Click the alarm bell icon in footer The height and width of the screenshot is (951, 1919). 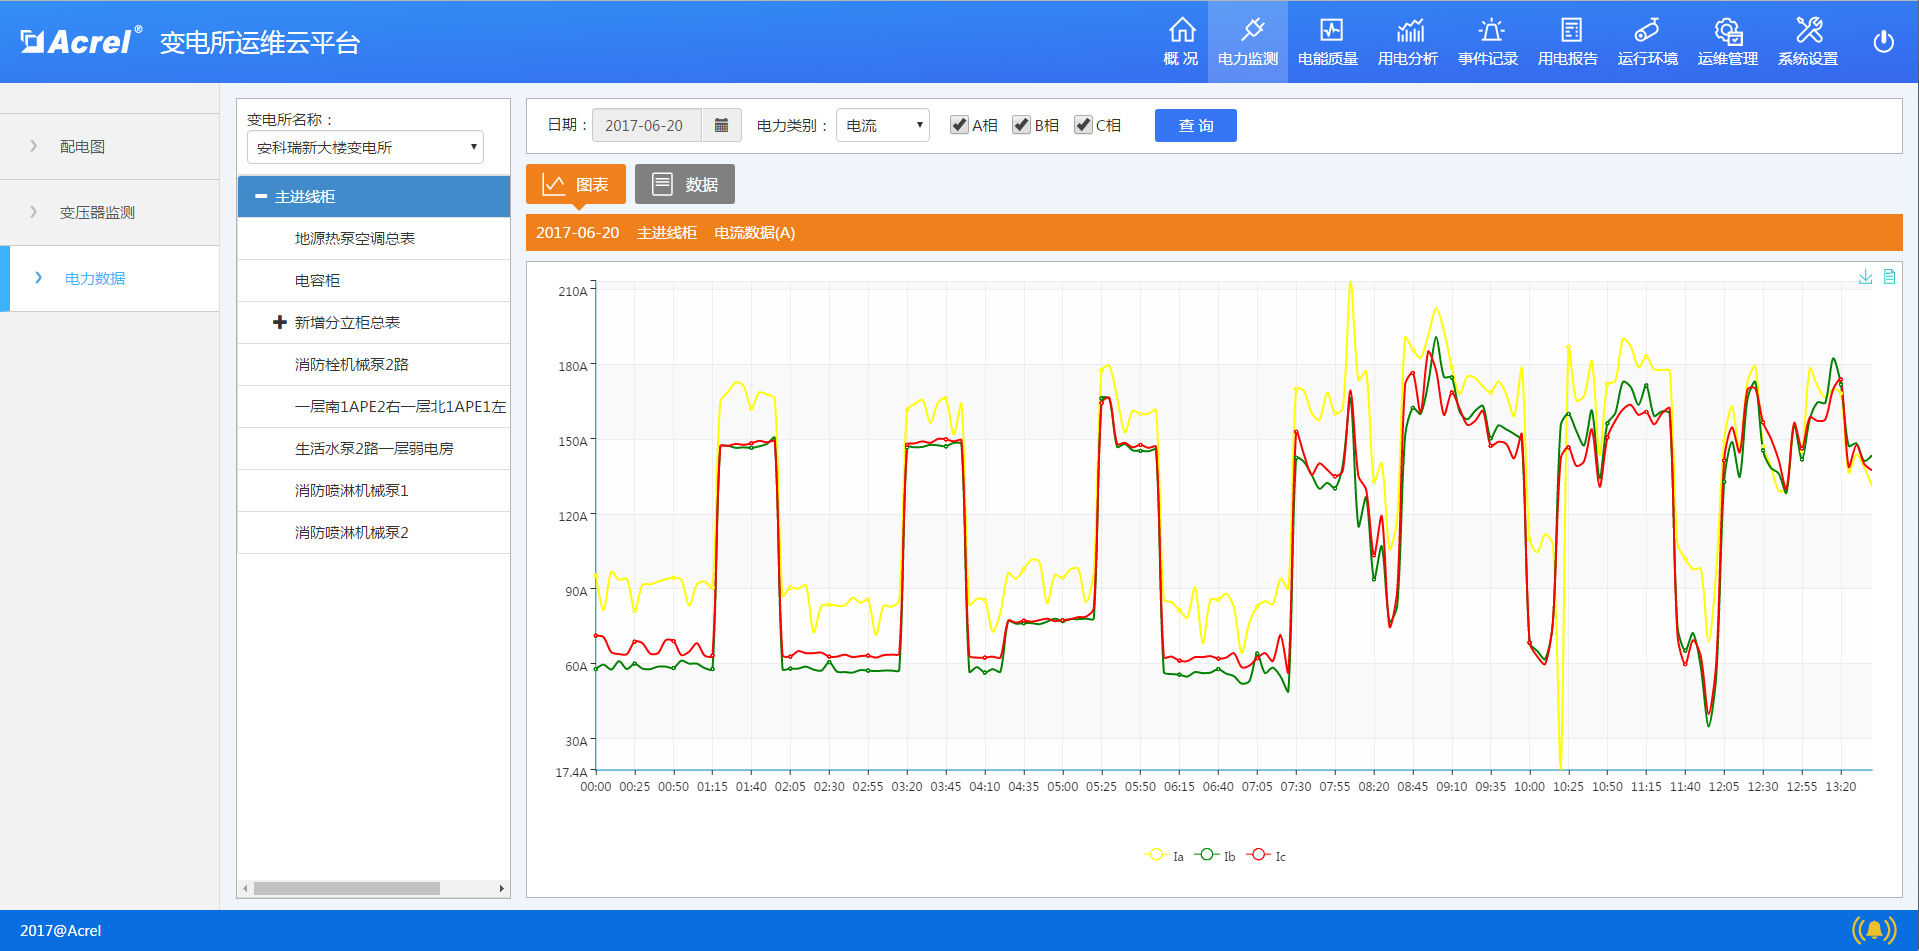point(1873,931)
